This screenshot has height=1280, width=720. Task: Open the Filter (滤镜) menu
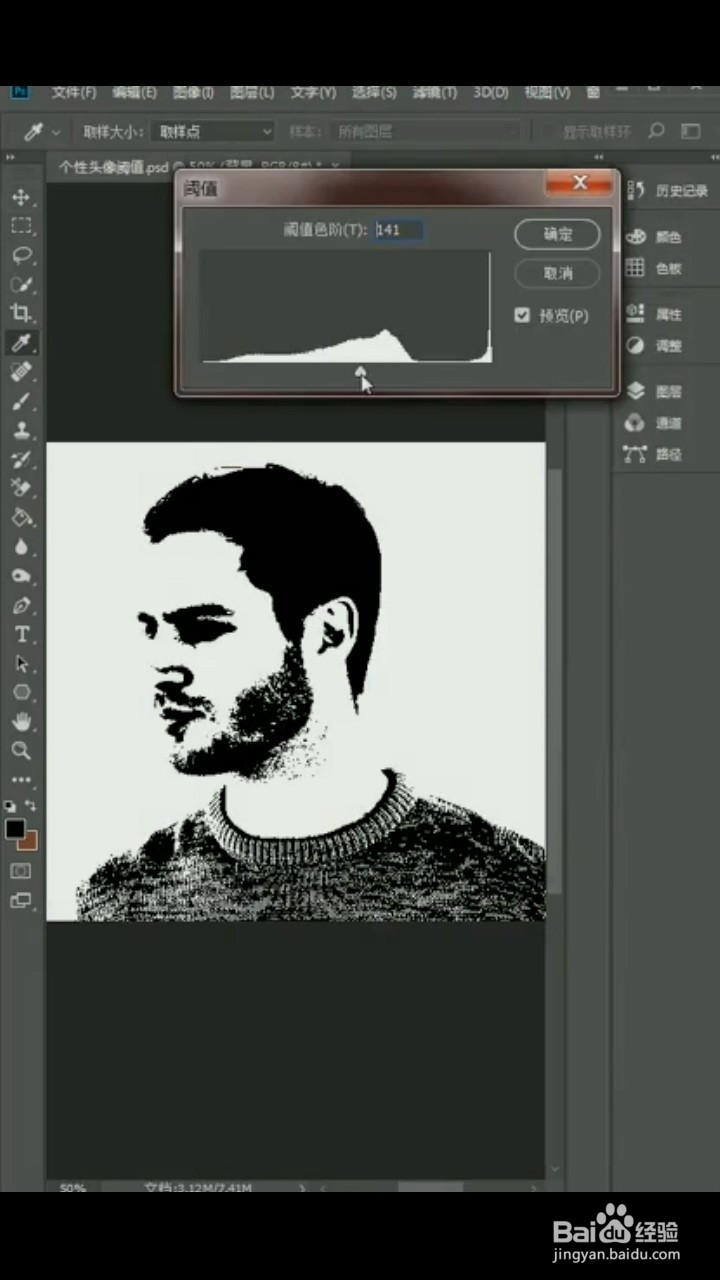point(435,92)
